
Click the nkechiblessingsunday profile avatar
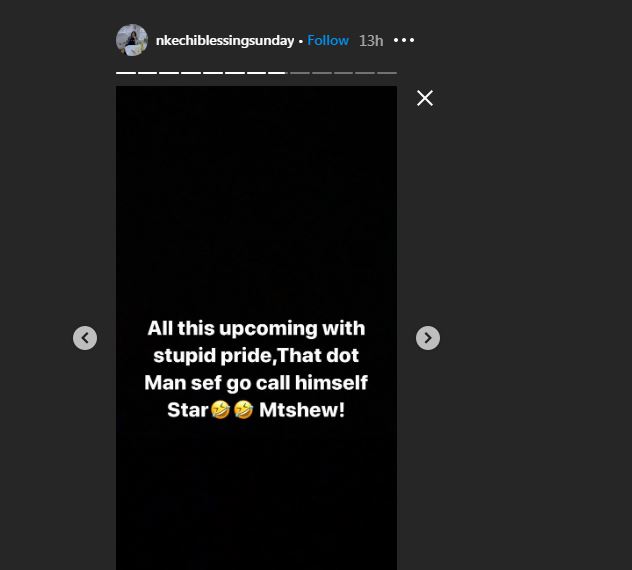tap(132, 40)
